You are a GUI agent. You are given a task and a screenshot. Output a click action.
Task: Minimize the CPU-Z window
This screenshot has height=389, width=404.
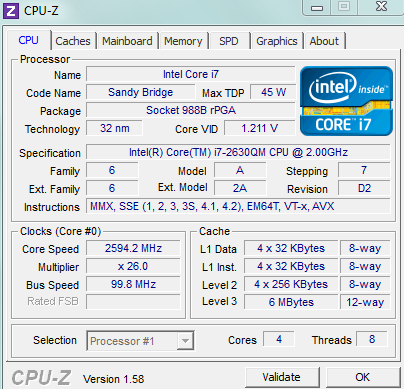click(317, 7)
